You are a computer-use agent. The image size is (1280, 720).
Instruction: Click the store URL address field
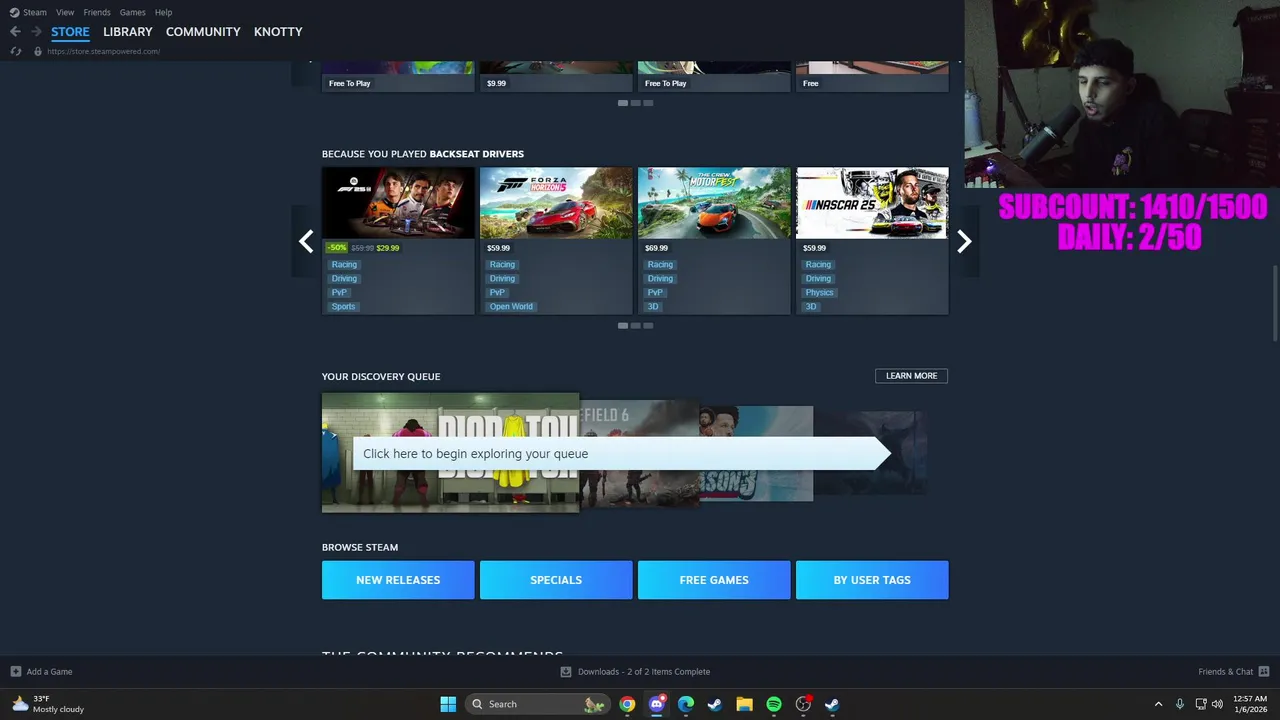[104, 51]
